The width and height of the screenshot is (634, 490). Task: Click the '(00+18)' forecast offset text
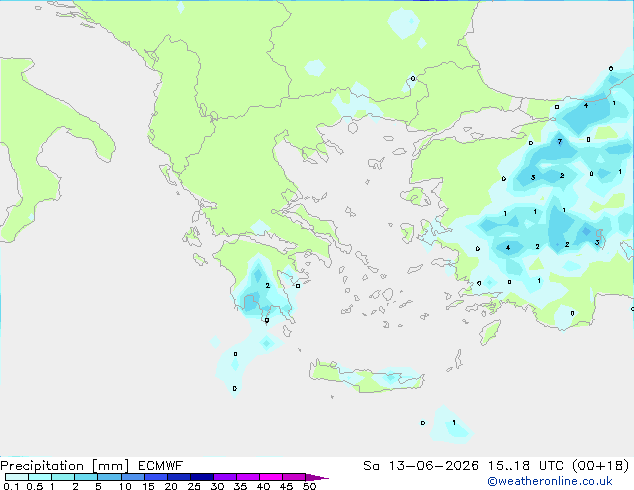pos(601,466)
